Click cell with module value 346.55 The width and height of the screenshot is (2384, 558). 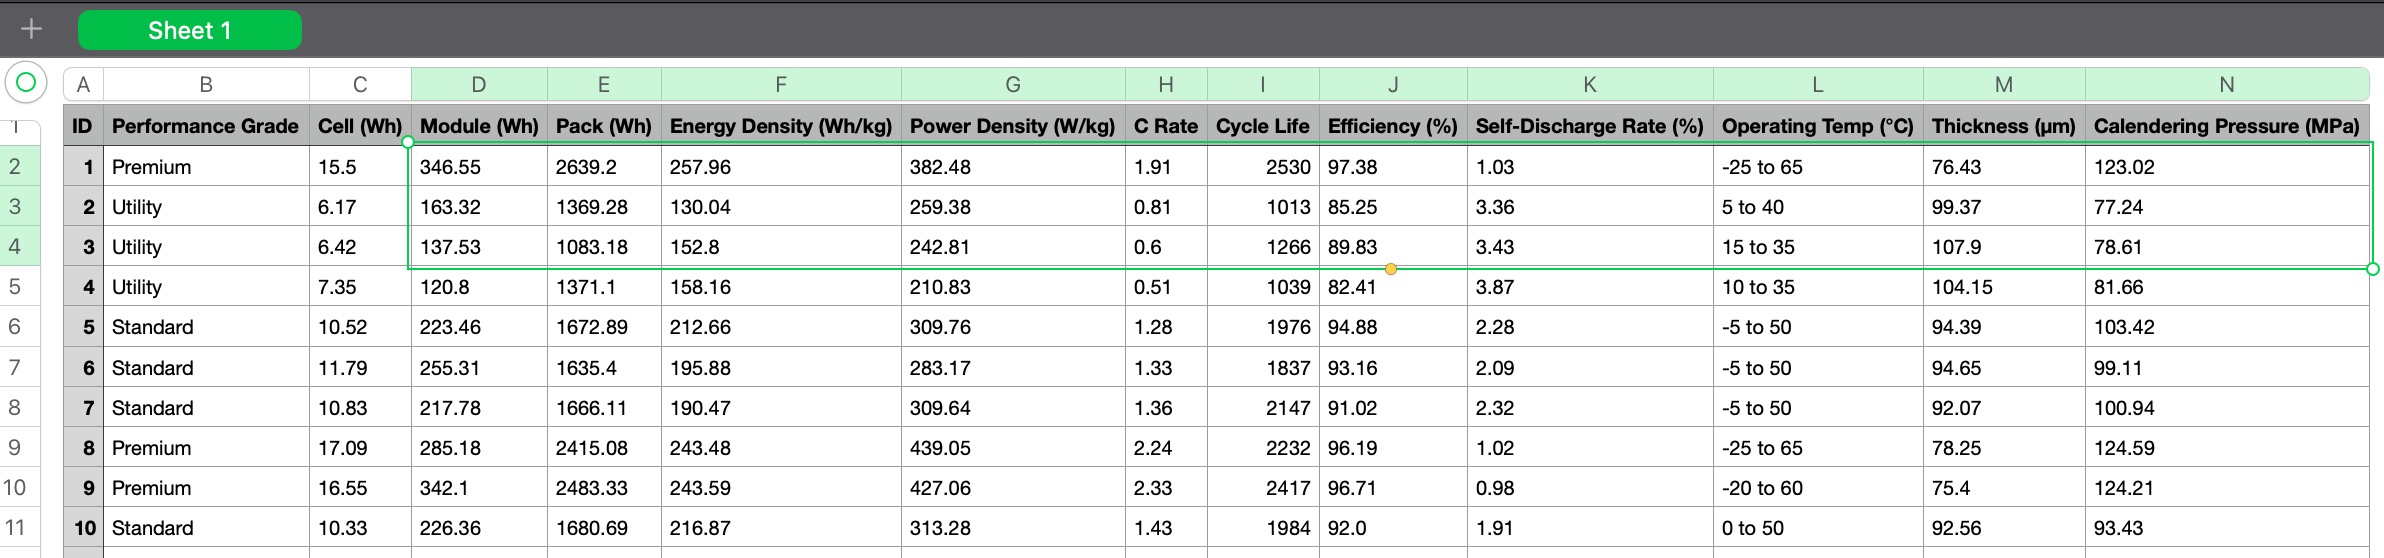[479, 167]
